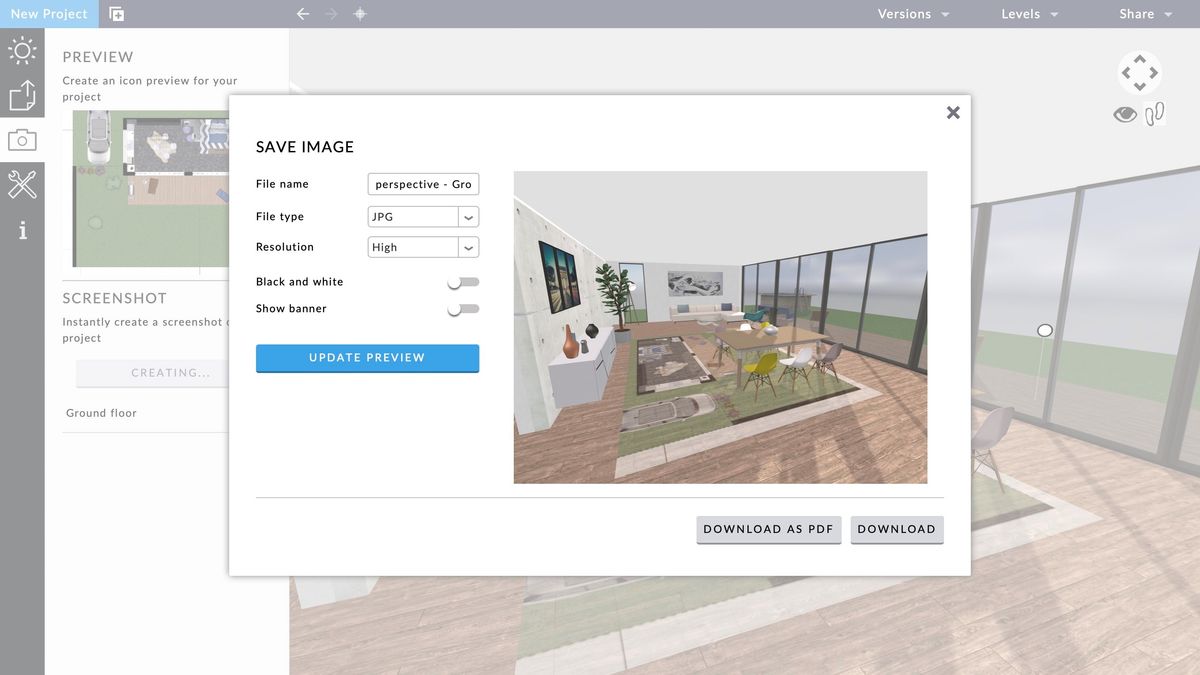Open the Share menu
The image size is (1200, 675).
tap(1144, 13)
